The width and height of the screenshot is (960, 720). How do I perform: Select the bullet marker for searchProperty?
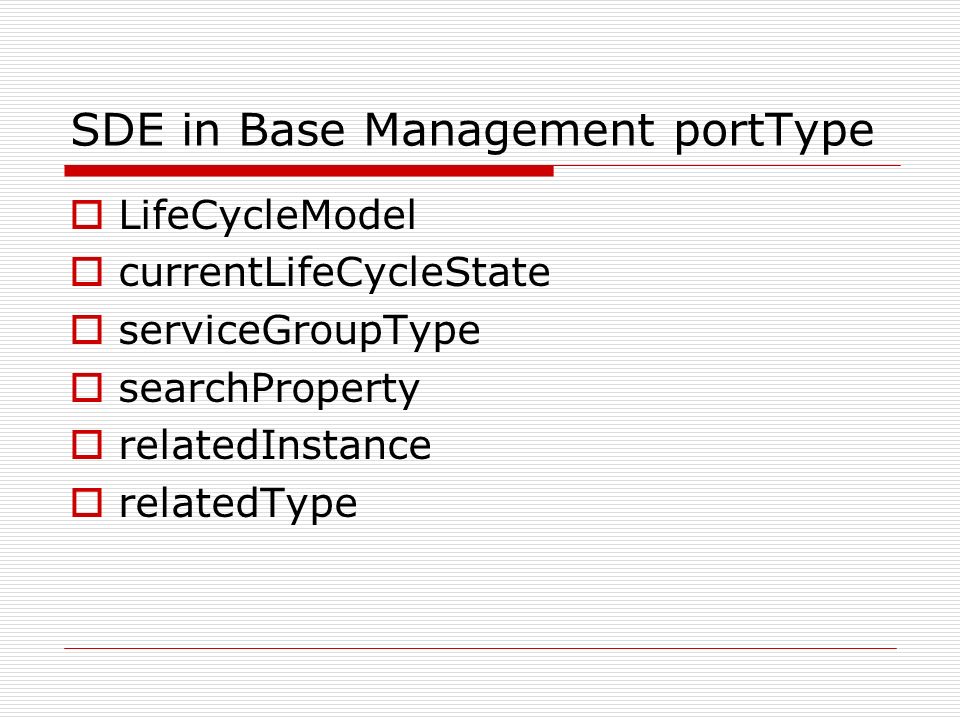coord(87,388)
